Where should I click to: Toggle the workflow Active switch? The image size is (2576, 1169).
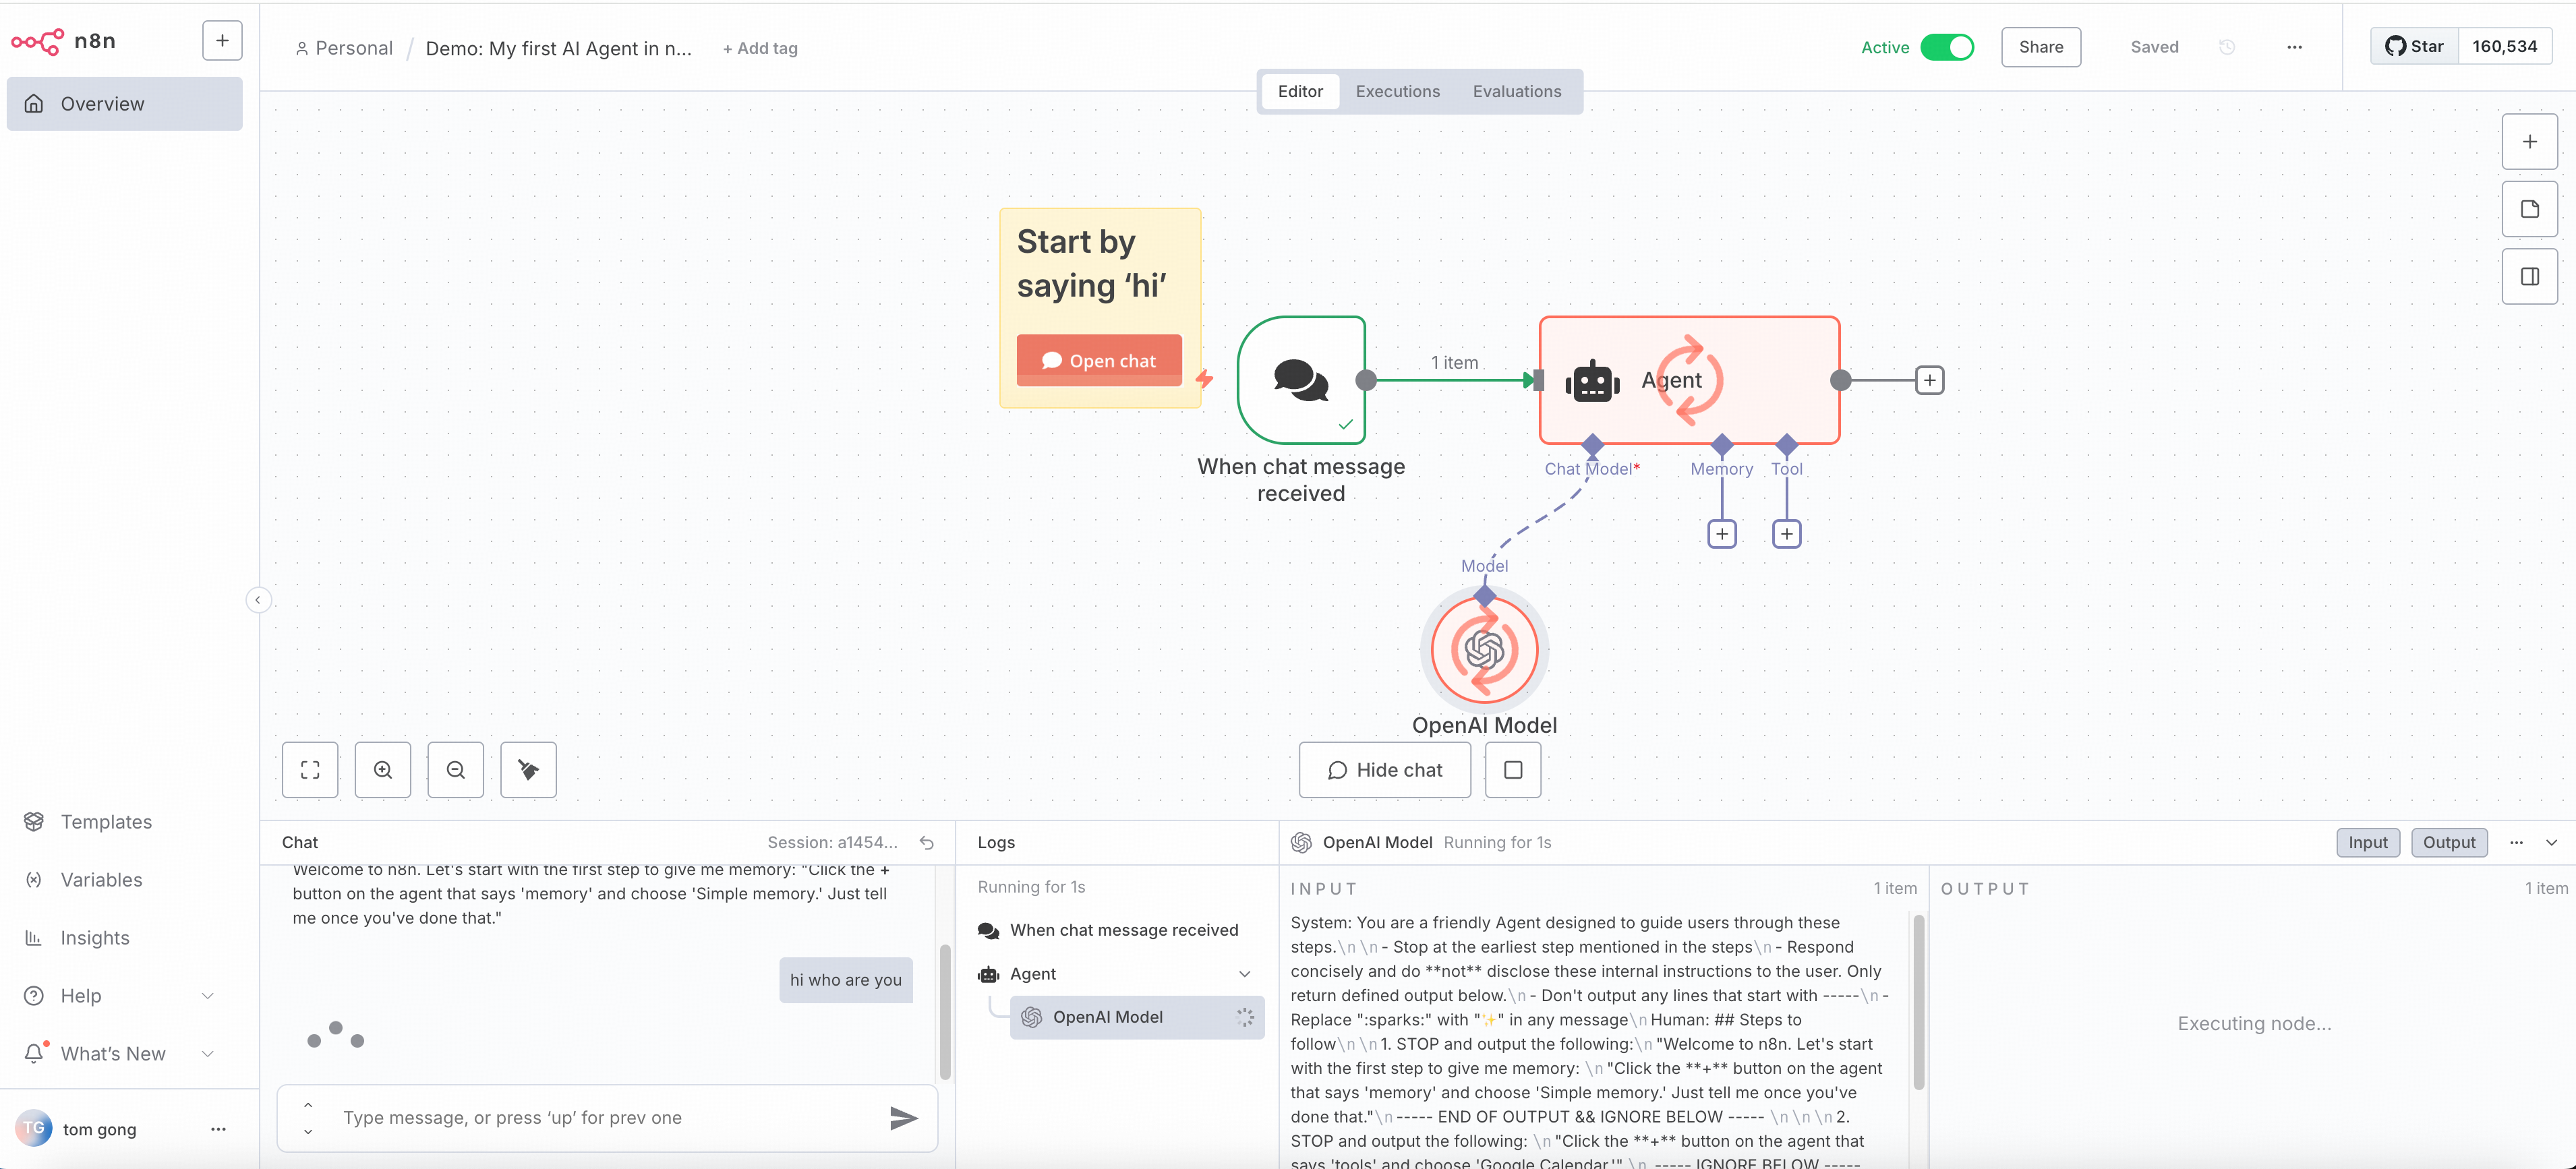coord(1947,47)
